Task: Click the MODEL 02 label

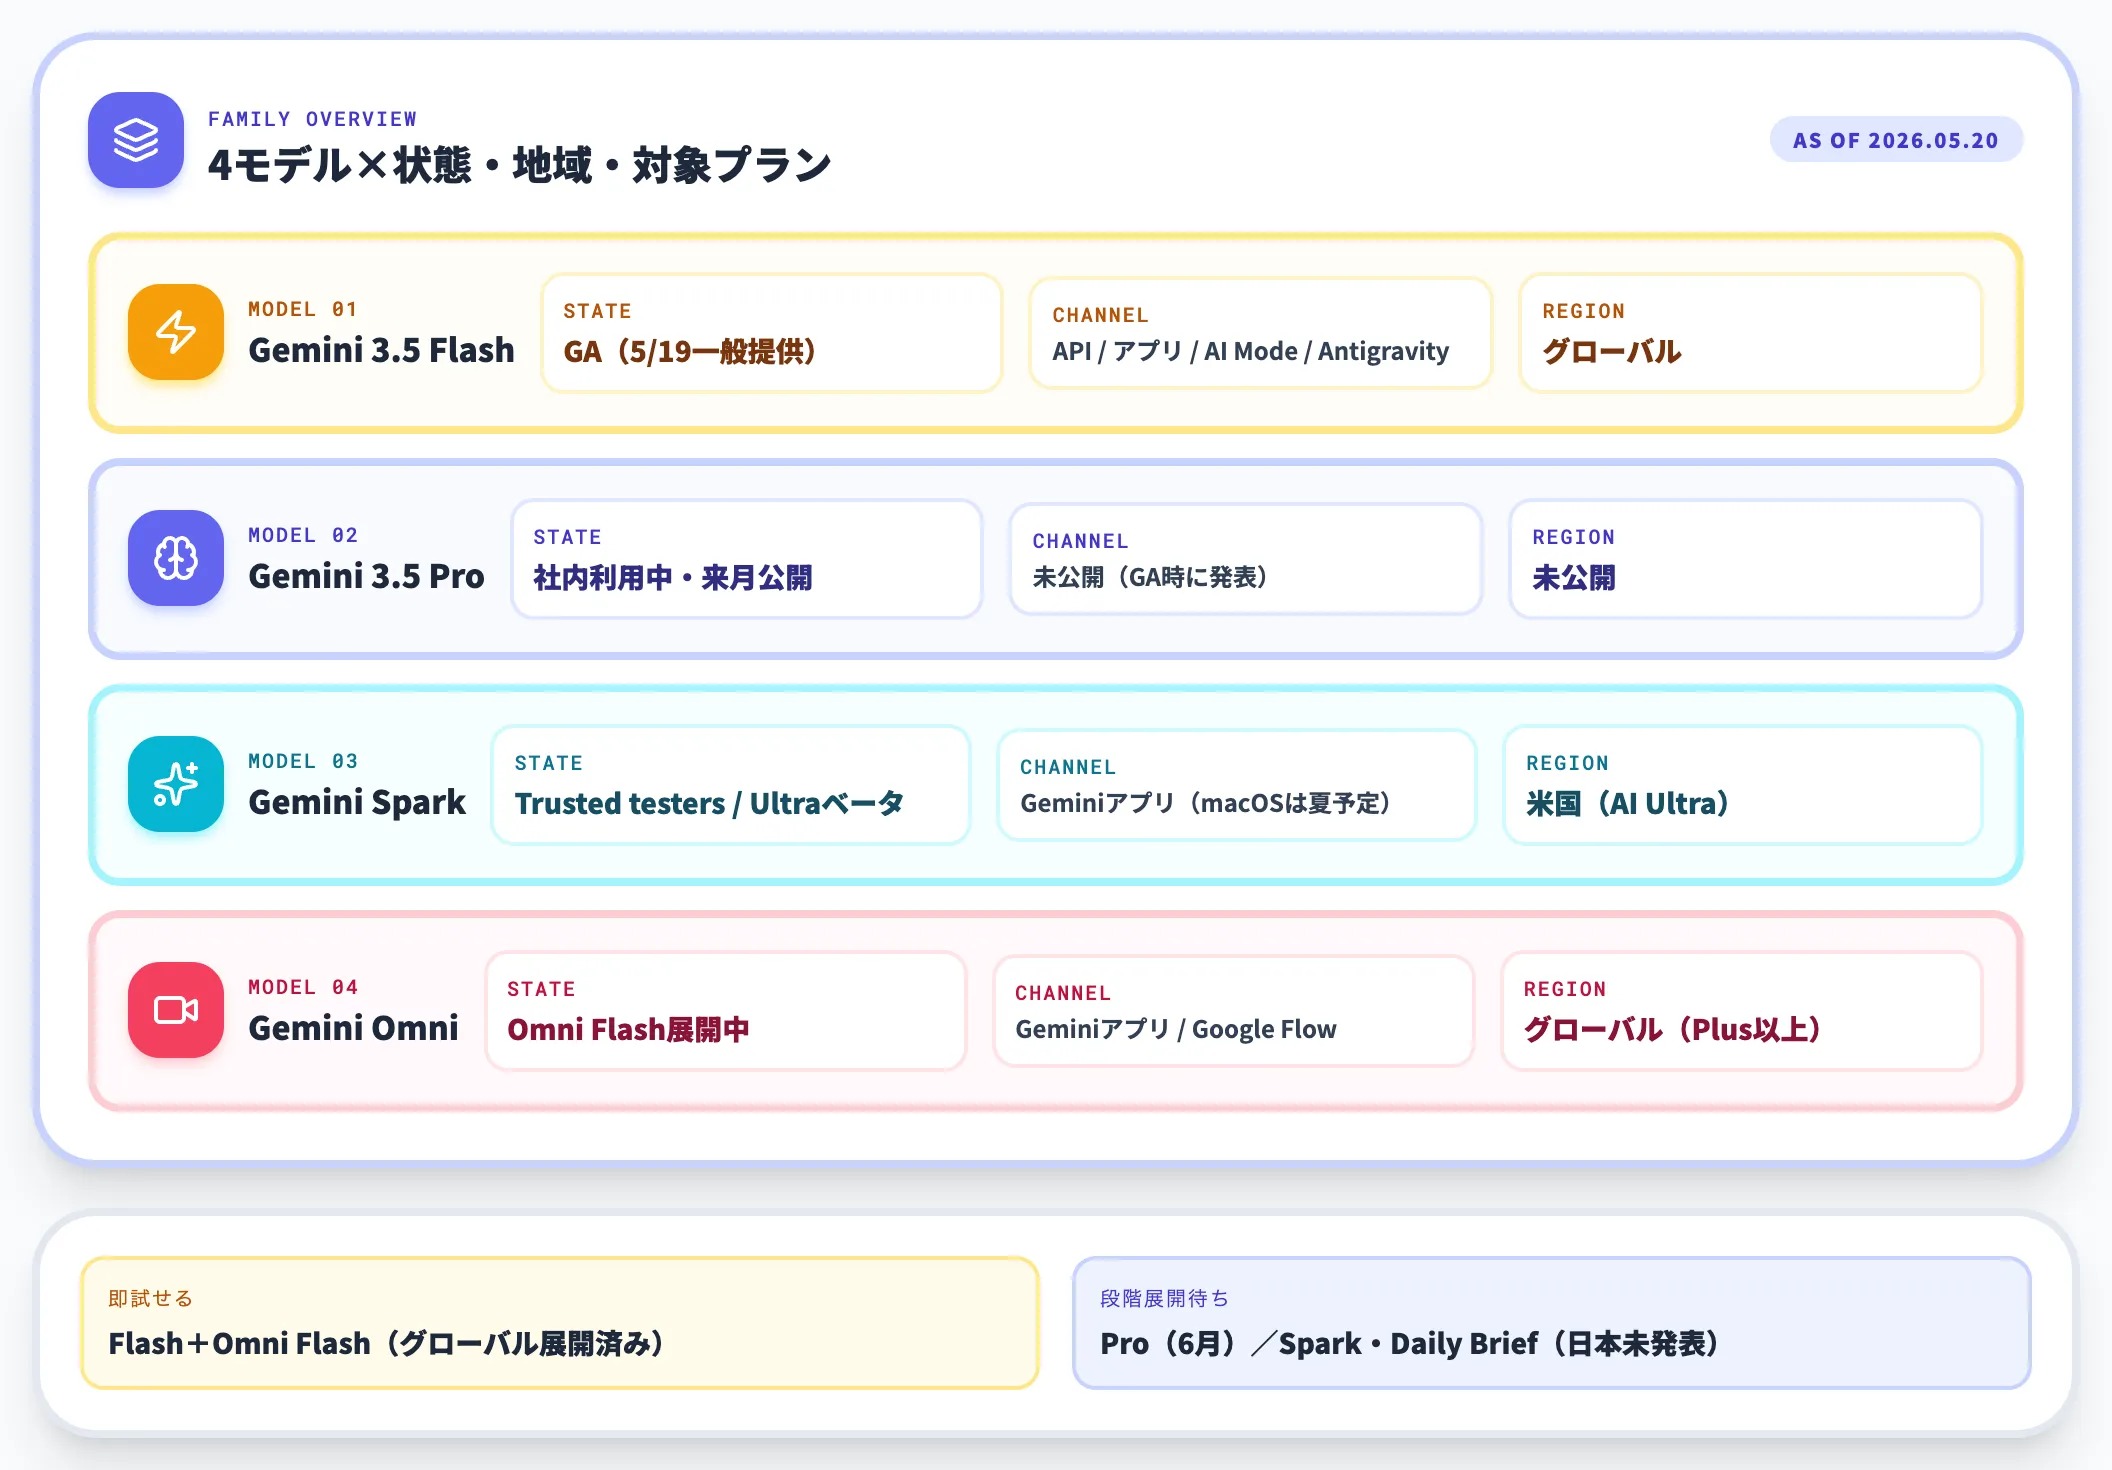Action: click(x=302, y=535)
